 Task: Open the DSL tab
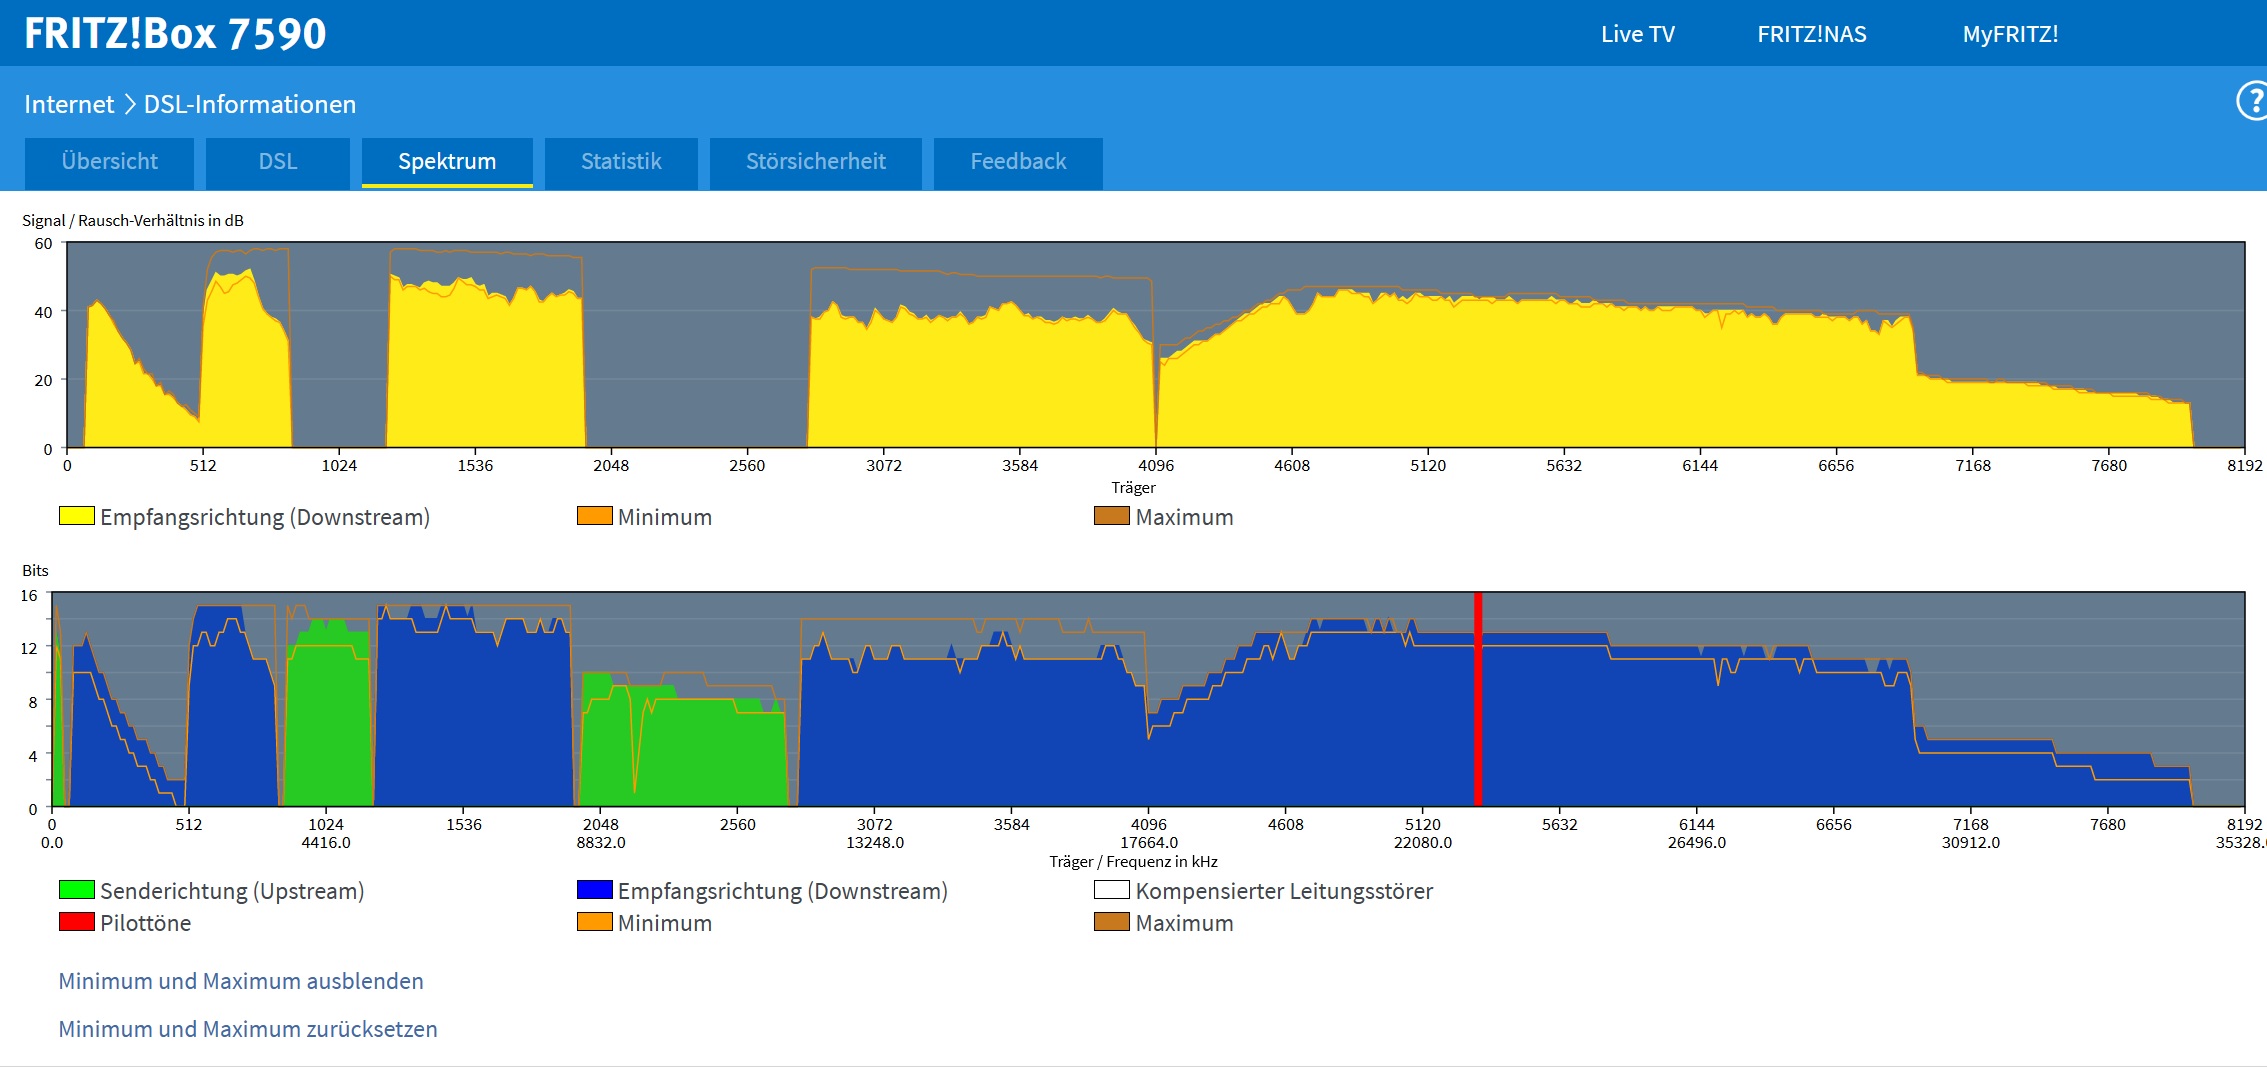(x=278, y=162)
